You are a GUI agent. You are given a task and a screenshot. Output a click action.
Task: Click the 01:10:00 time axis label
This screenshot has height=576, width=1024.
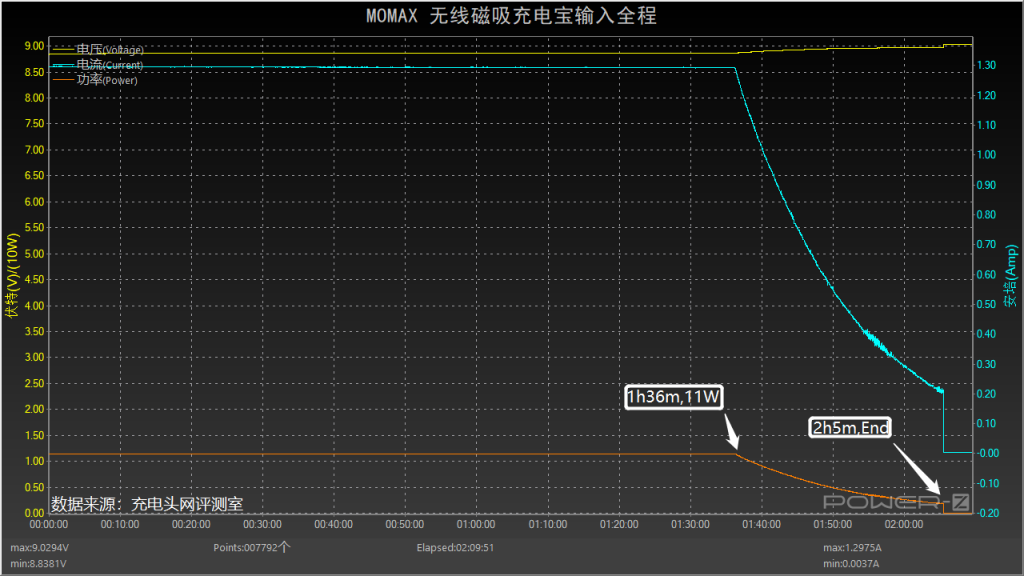[548, 524]
